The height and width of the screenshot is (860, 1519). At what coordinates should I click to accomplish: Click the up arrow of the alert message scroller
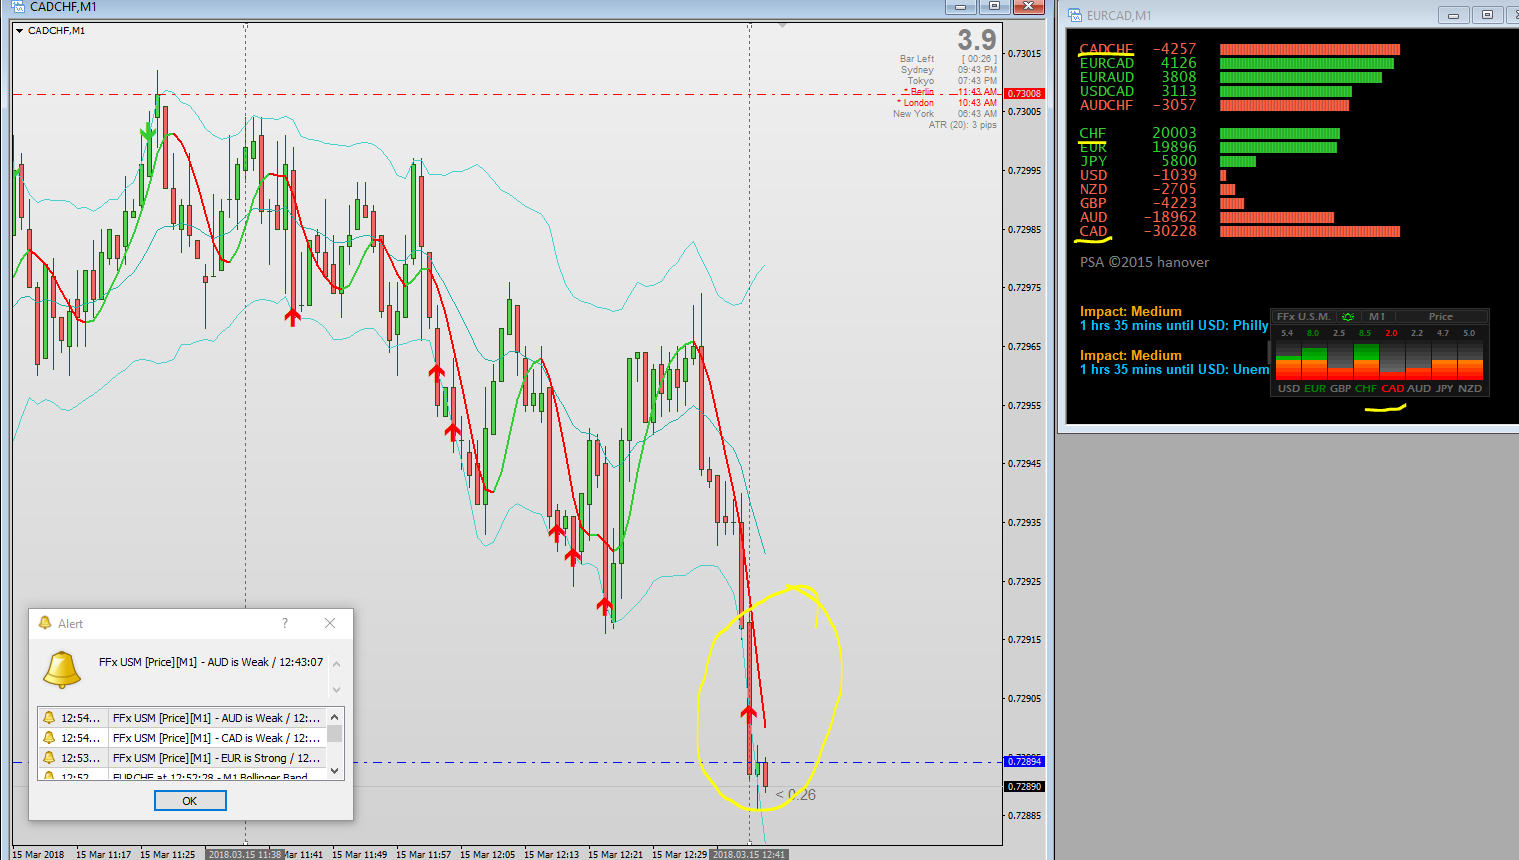coord(336,664)
